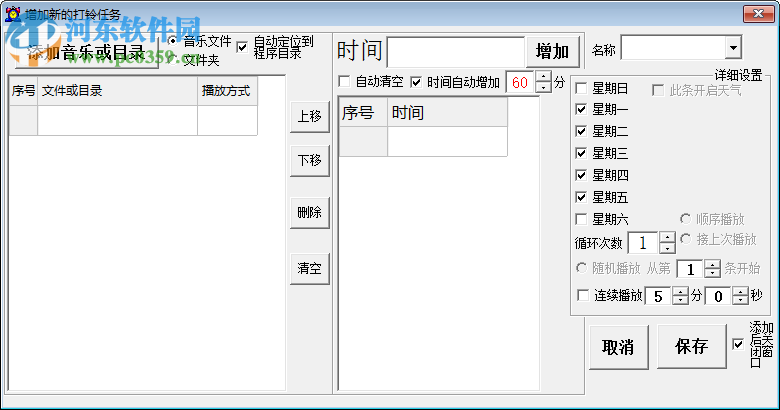The image size is (780, 410).
Task: Click the 取消 button
Action: pos(619,347)
